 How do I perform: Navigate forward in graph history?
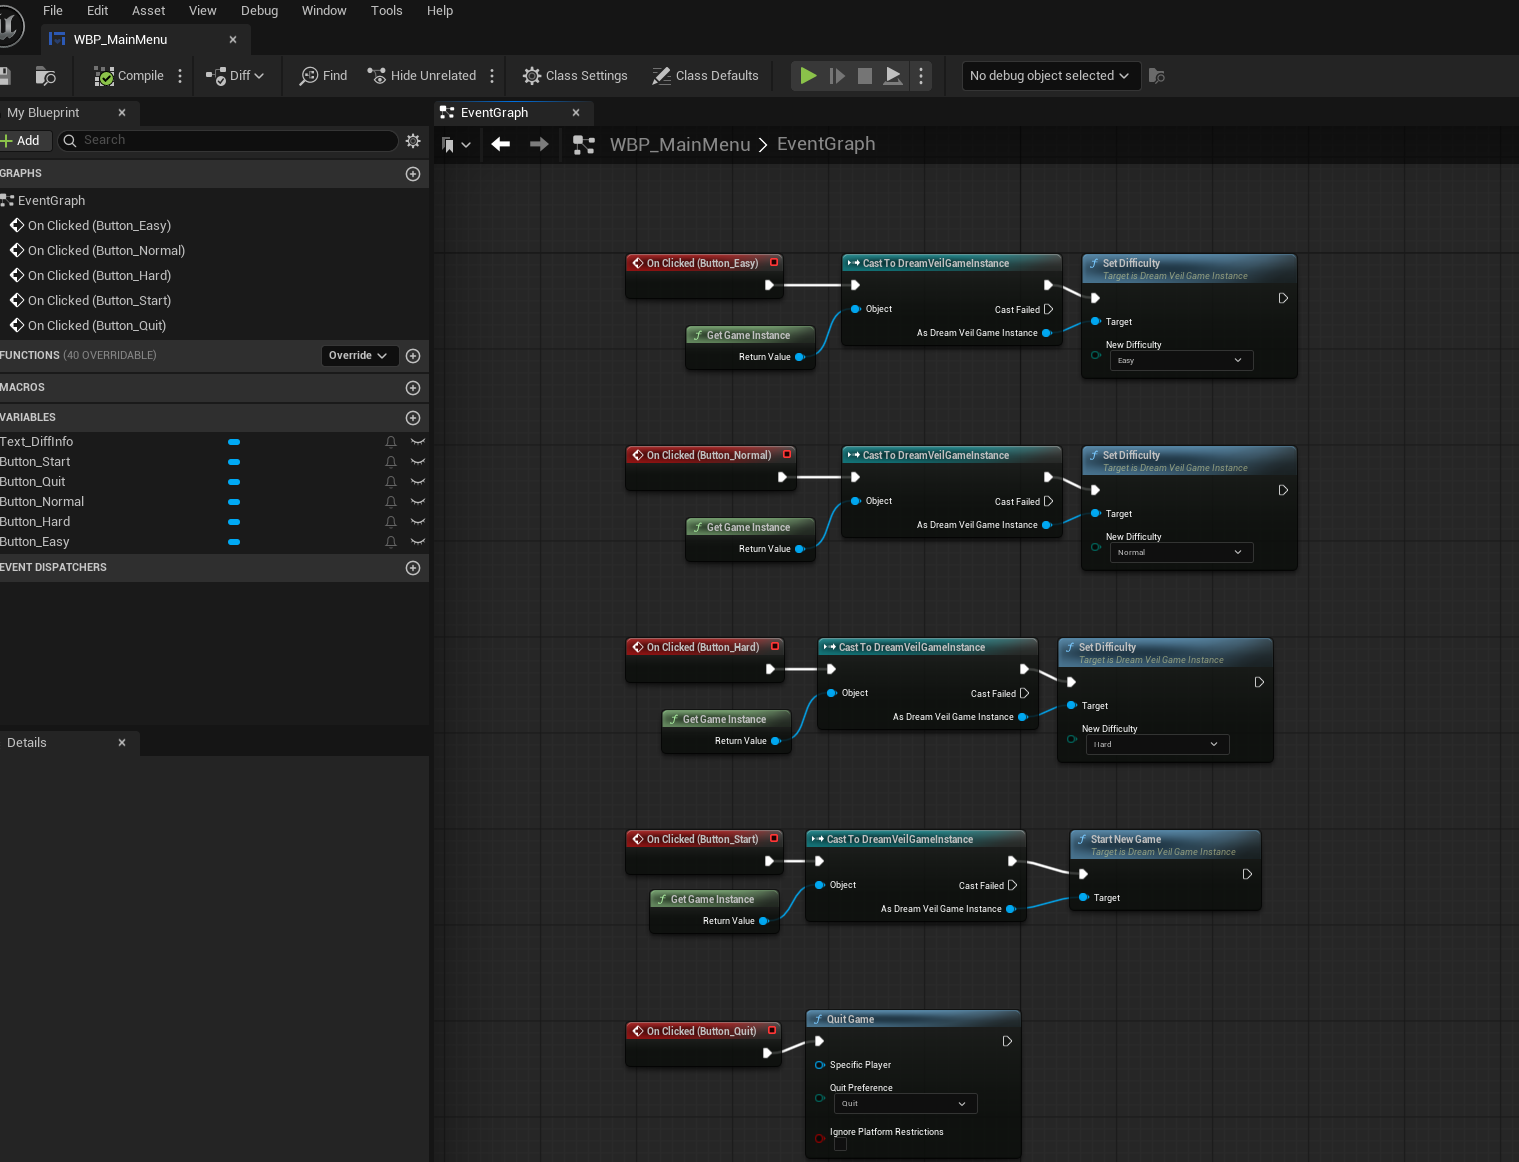[539, 144]
